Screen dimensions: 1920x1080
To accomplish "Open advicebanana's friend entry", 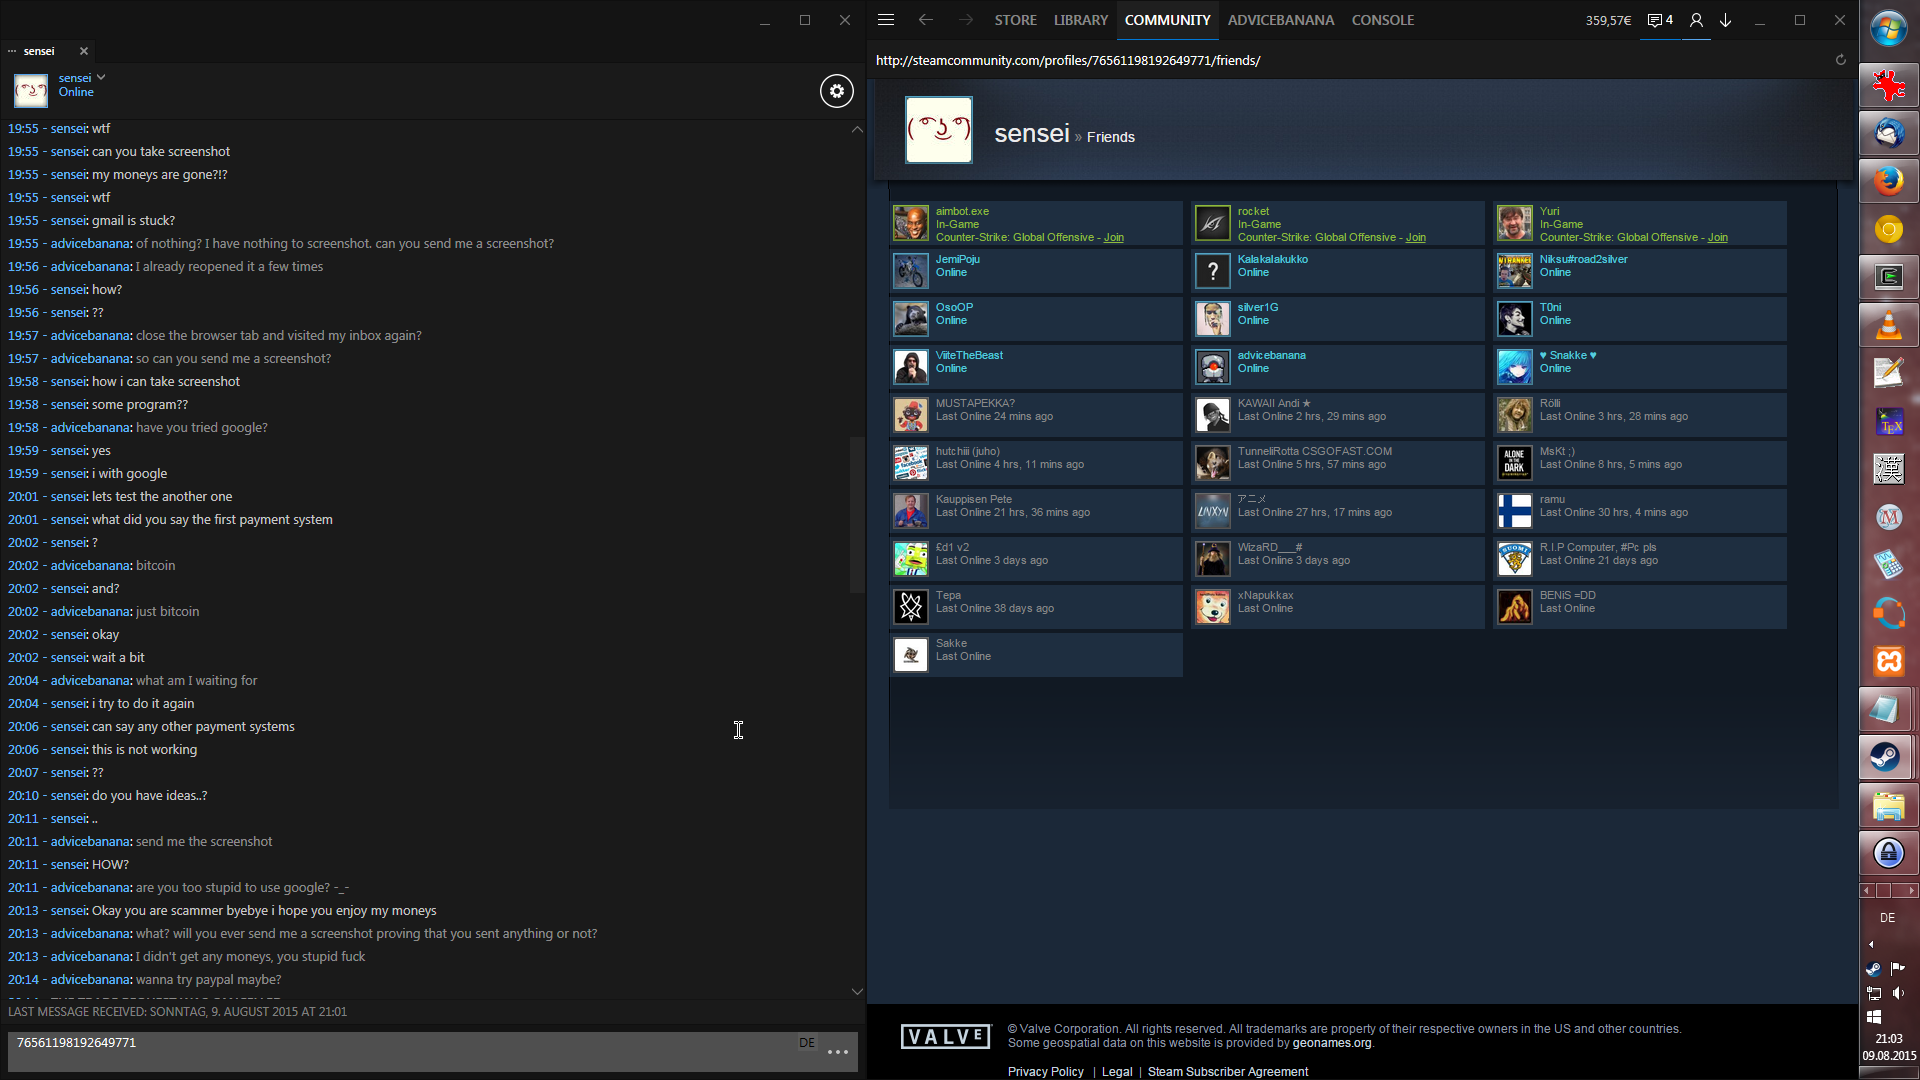I will (x=1271, y=356).
